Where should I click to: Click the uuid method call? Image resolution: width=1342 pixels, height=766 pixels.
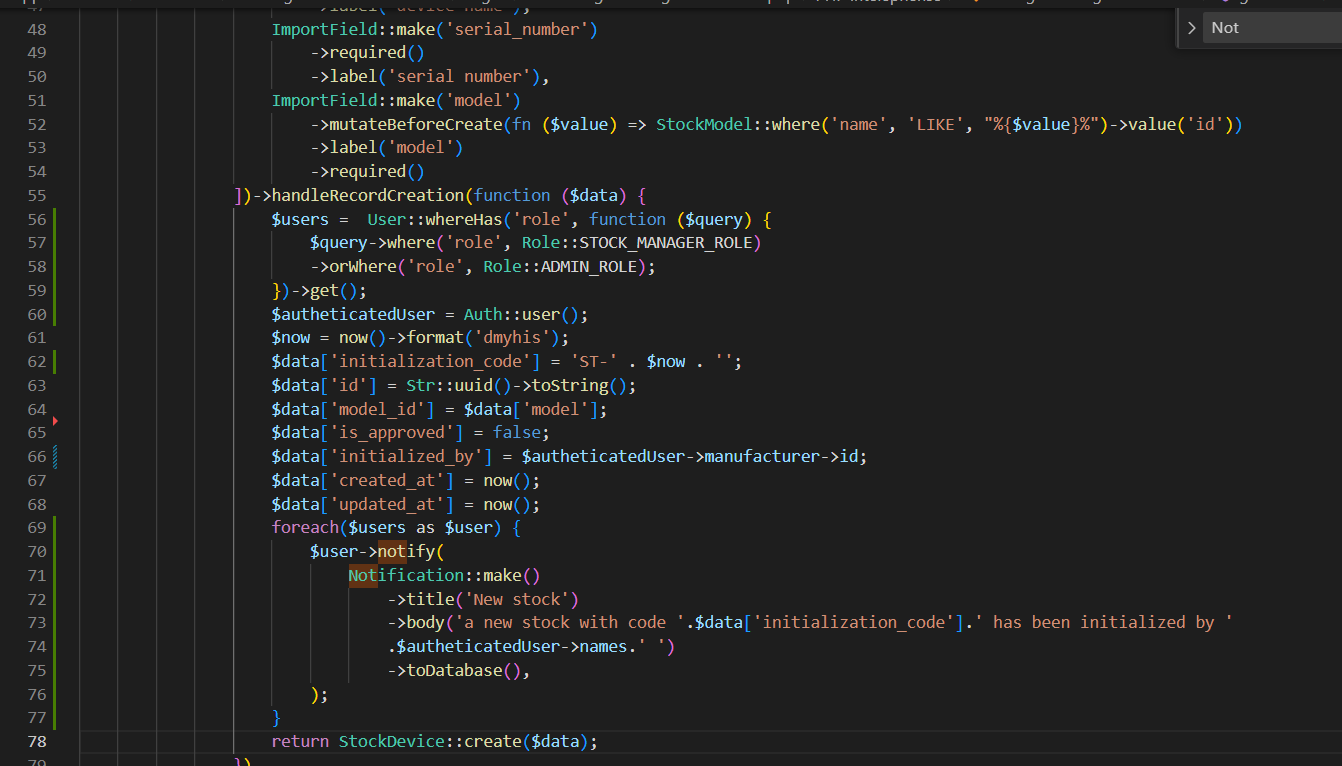473,385
